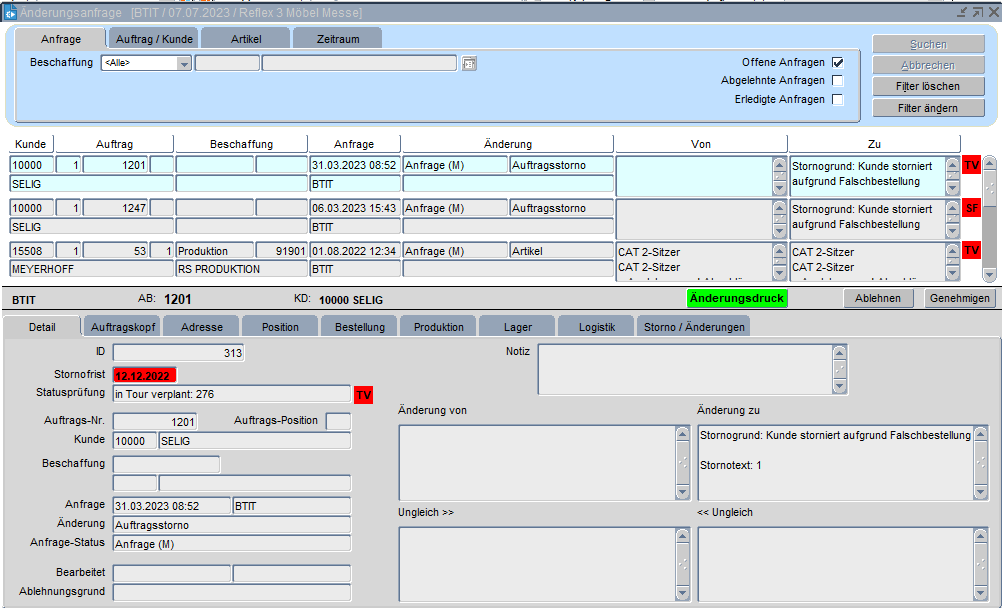Click the Anfrage column header in the list

(354, 144)
